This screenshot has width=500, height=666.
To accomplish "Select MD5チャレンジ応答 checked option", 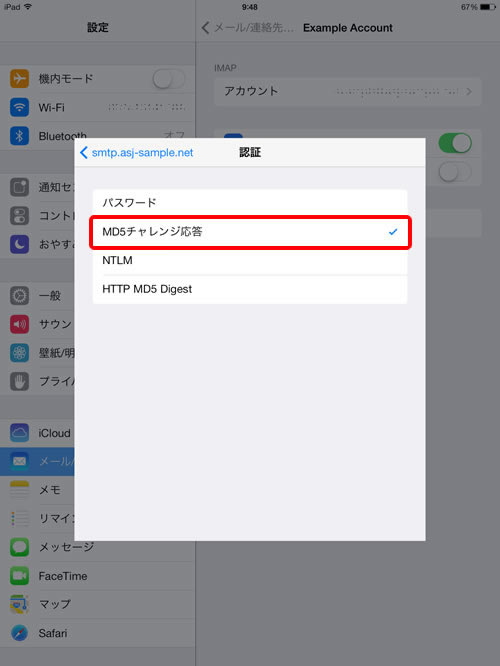I will (250, 232).
